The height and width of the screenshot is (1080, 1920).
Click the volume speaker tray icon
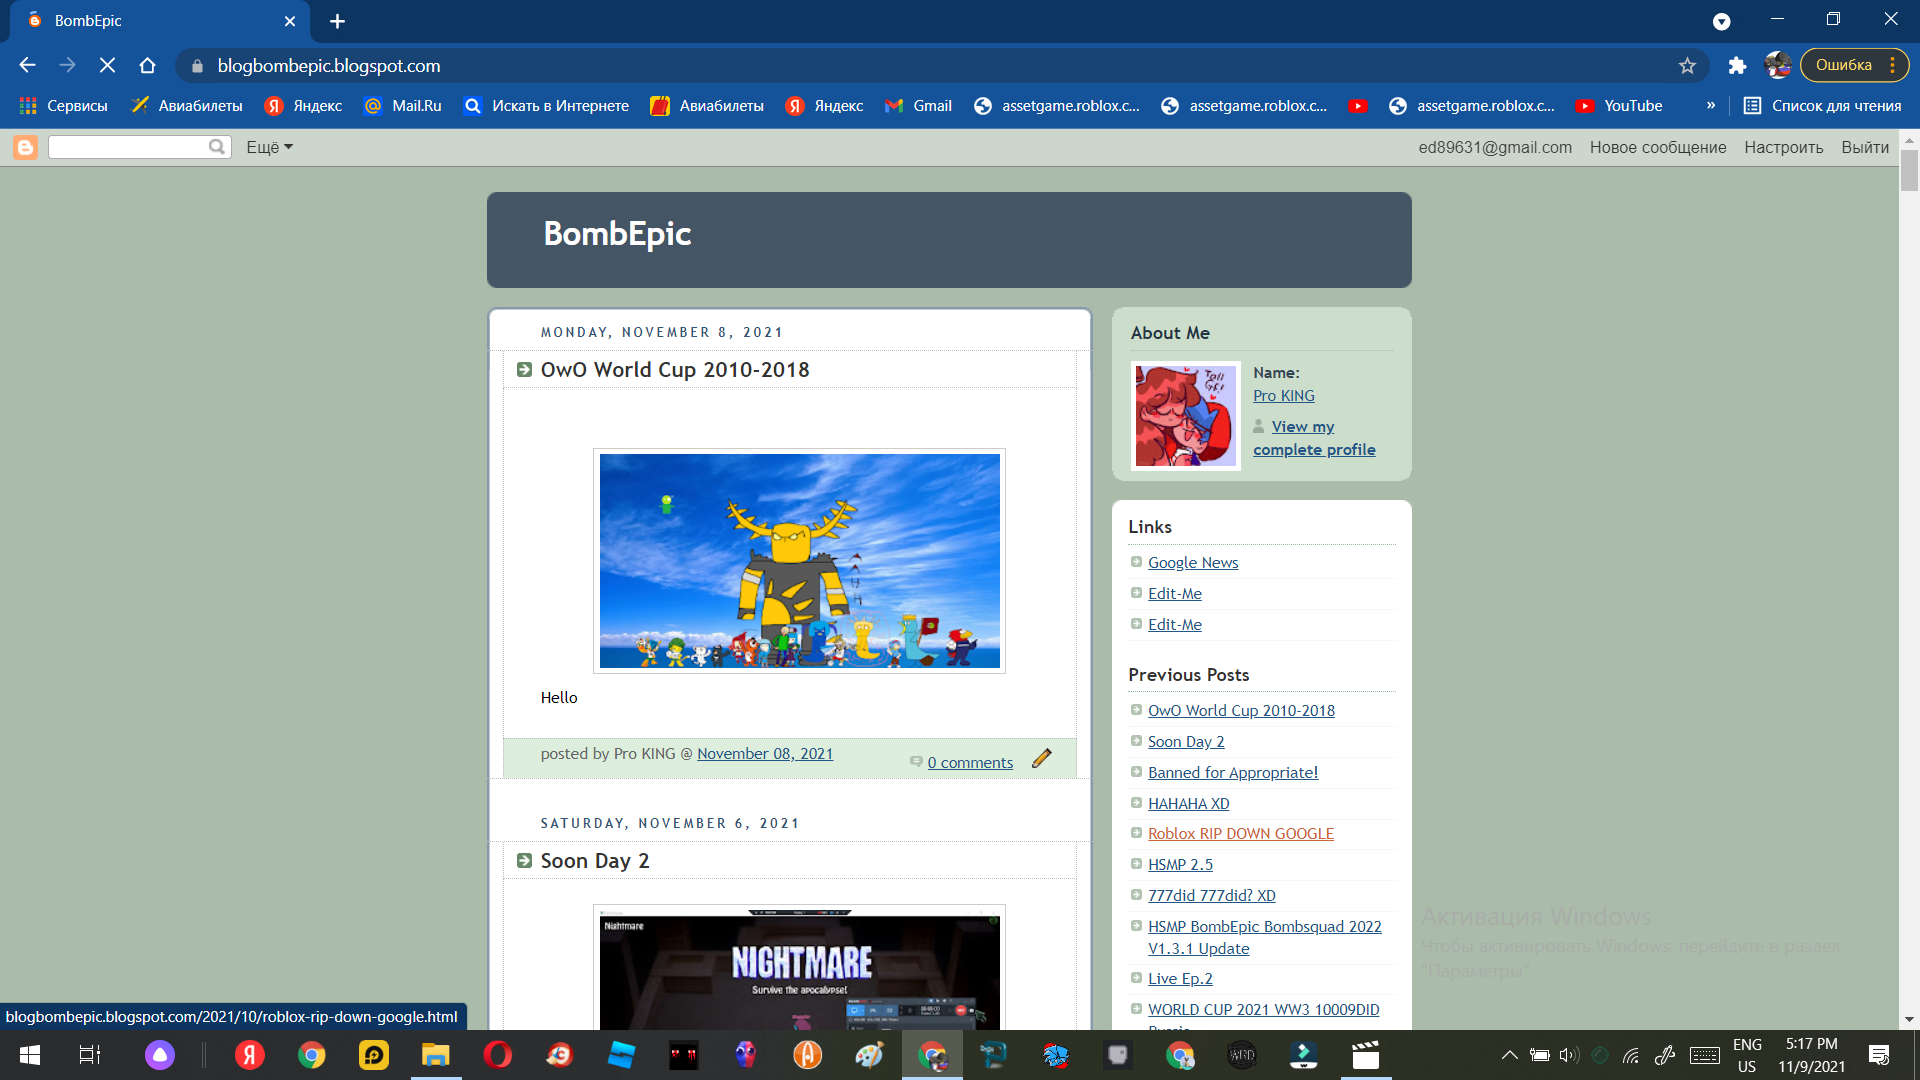(x=1569, y=1055)
